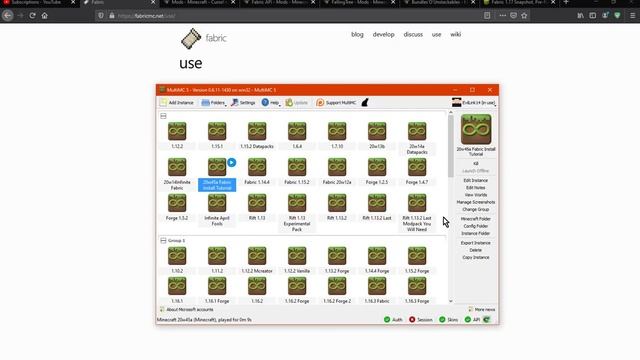Click Edit Instance in side panel
The image size is (640, 360).
(476, 180)
